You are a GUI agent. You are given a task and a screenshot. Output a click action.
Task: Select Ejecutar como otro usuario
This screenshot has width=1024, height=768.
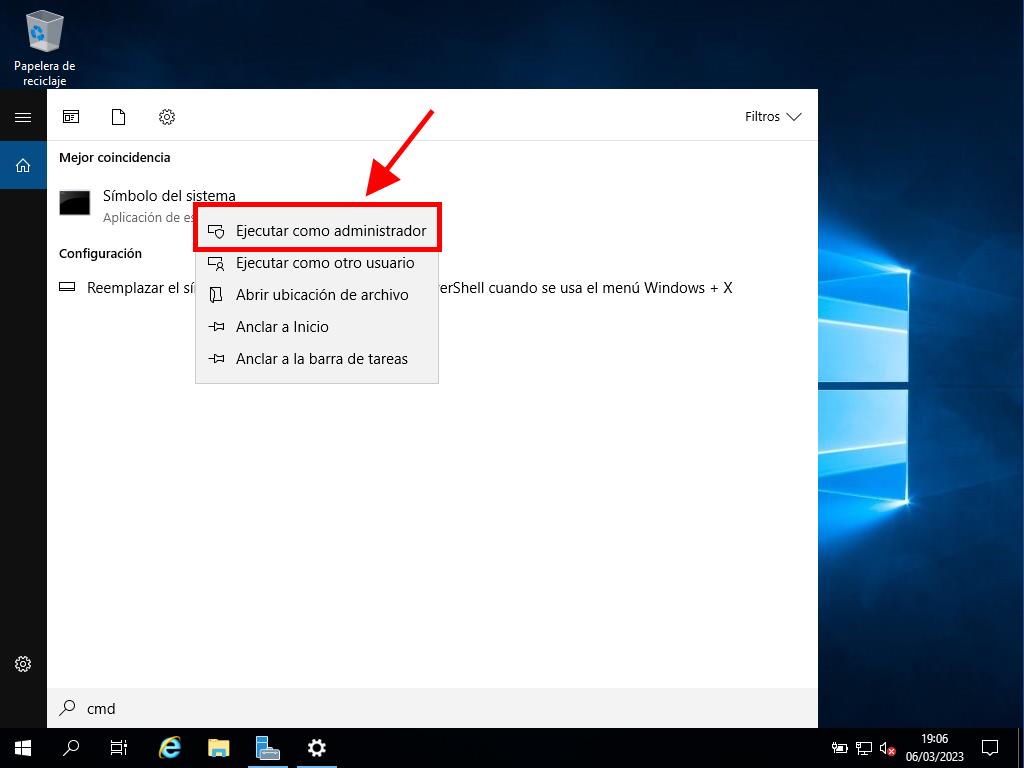tap(317, 263)
